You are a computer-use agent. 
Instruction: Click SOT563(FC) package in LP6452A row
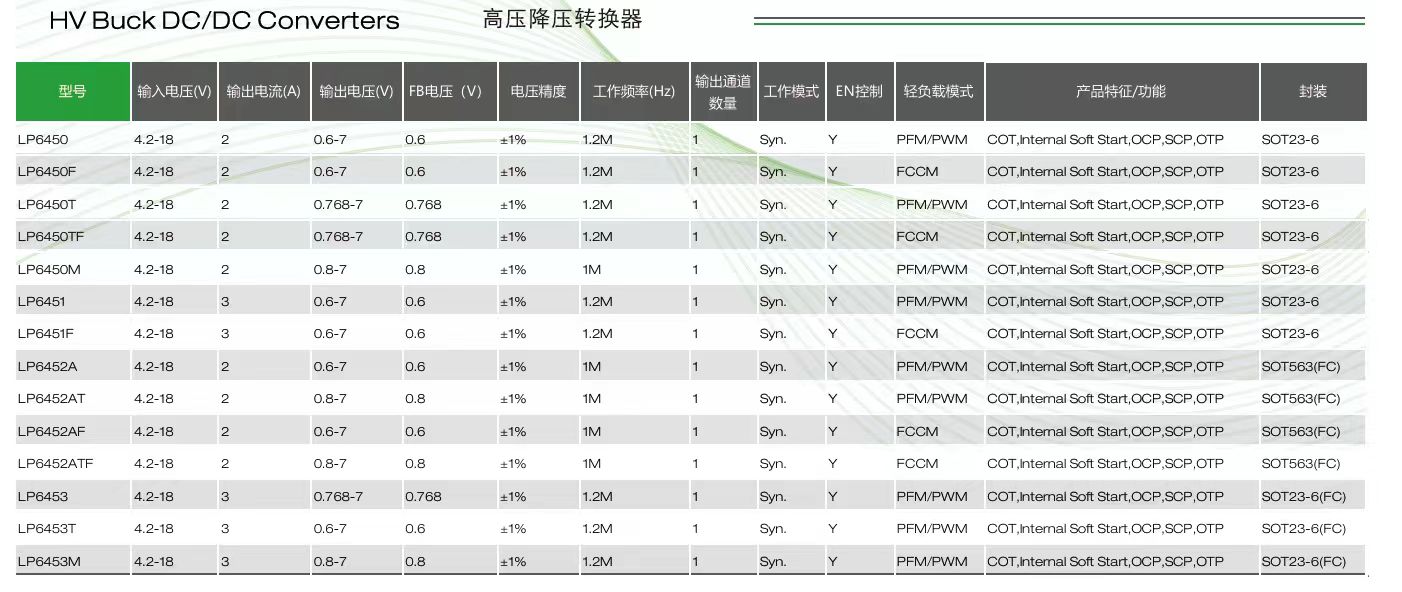pos(1301,367)
